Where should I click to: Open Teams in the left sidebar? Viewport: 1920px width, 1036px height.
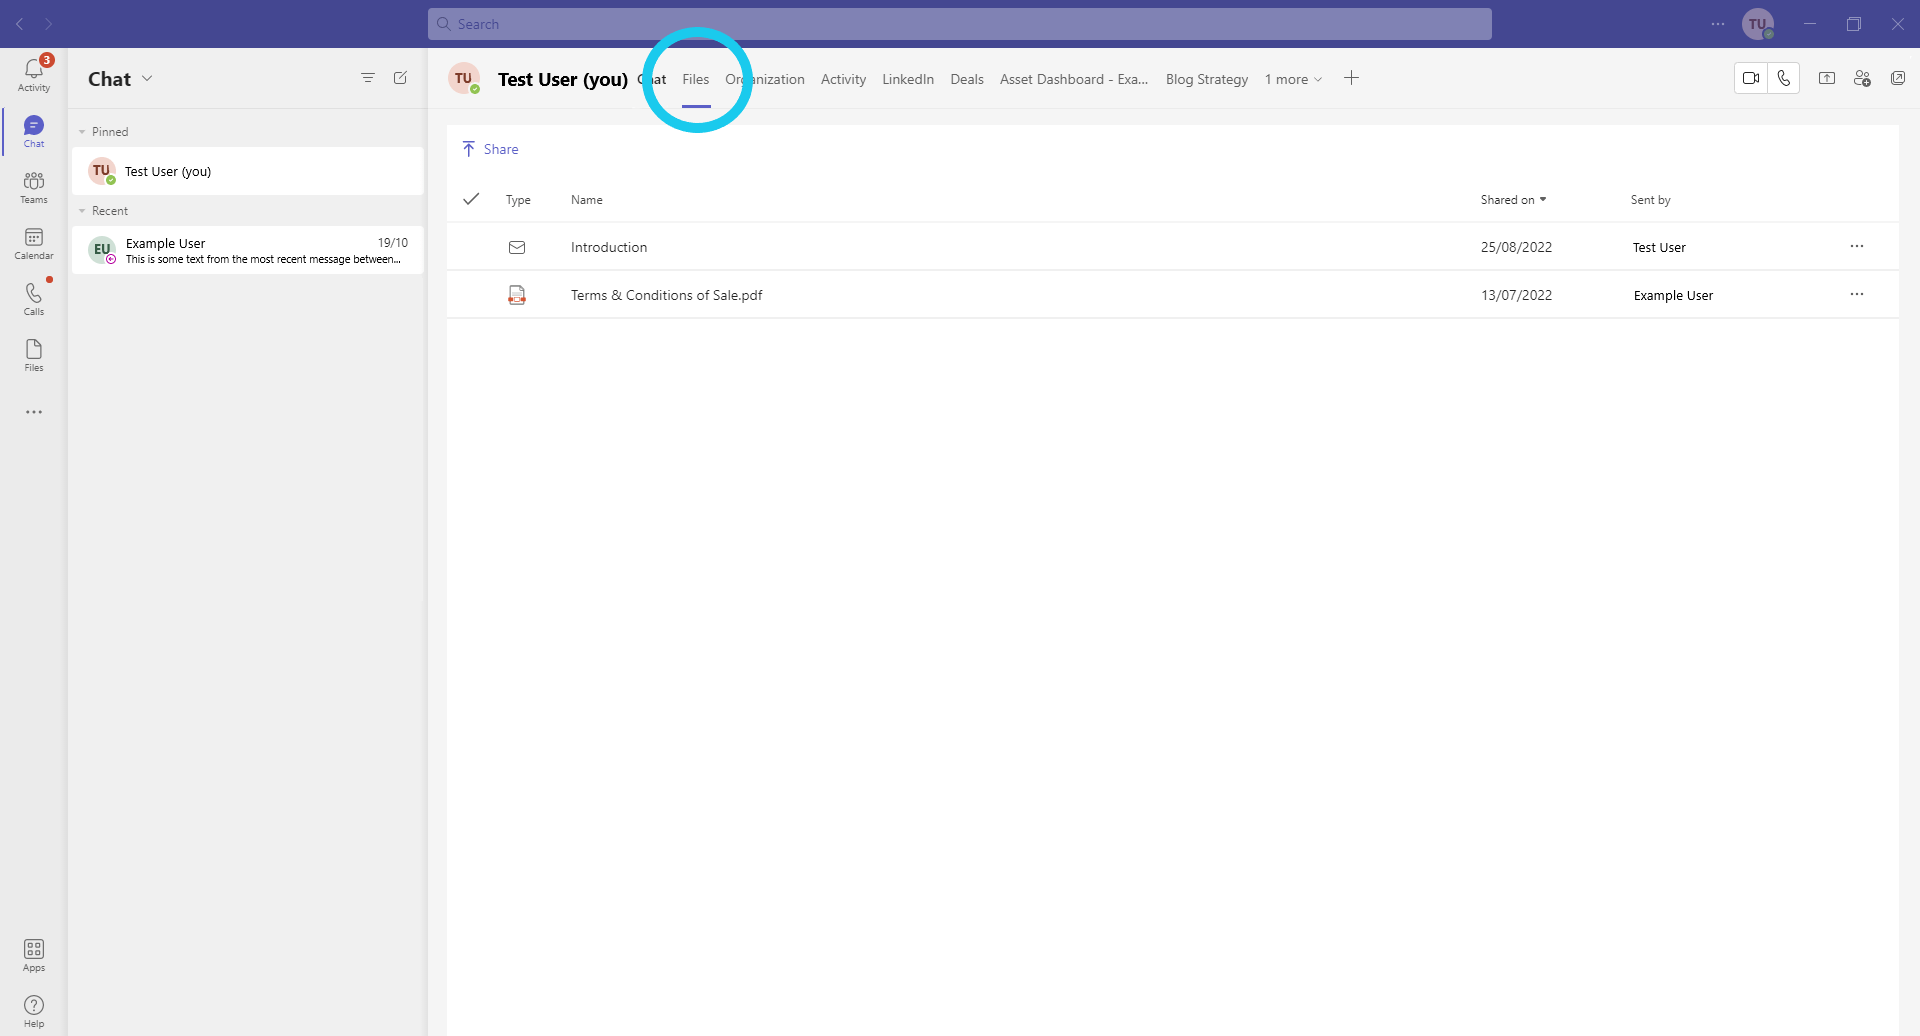[34, 187]
